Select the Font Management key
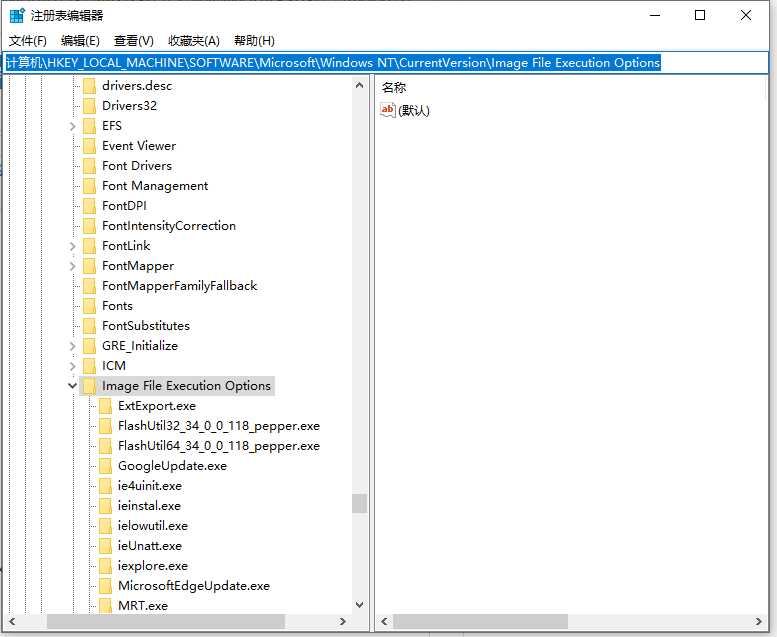This screenshot has height=637, width=777. [x=155, y=186]
